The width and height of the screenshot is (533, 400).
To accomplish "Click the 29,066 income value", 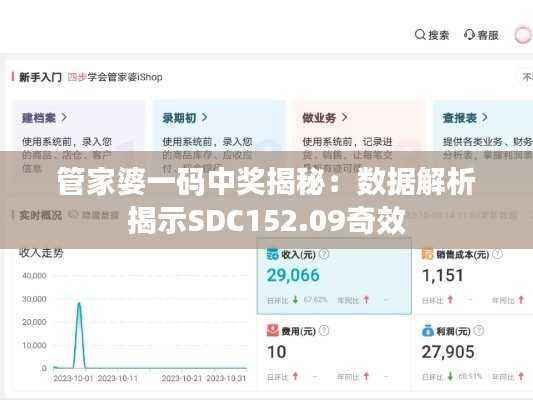I will (x=293, y=275).
